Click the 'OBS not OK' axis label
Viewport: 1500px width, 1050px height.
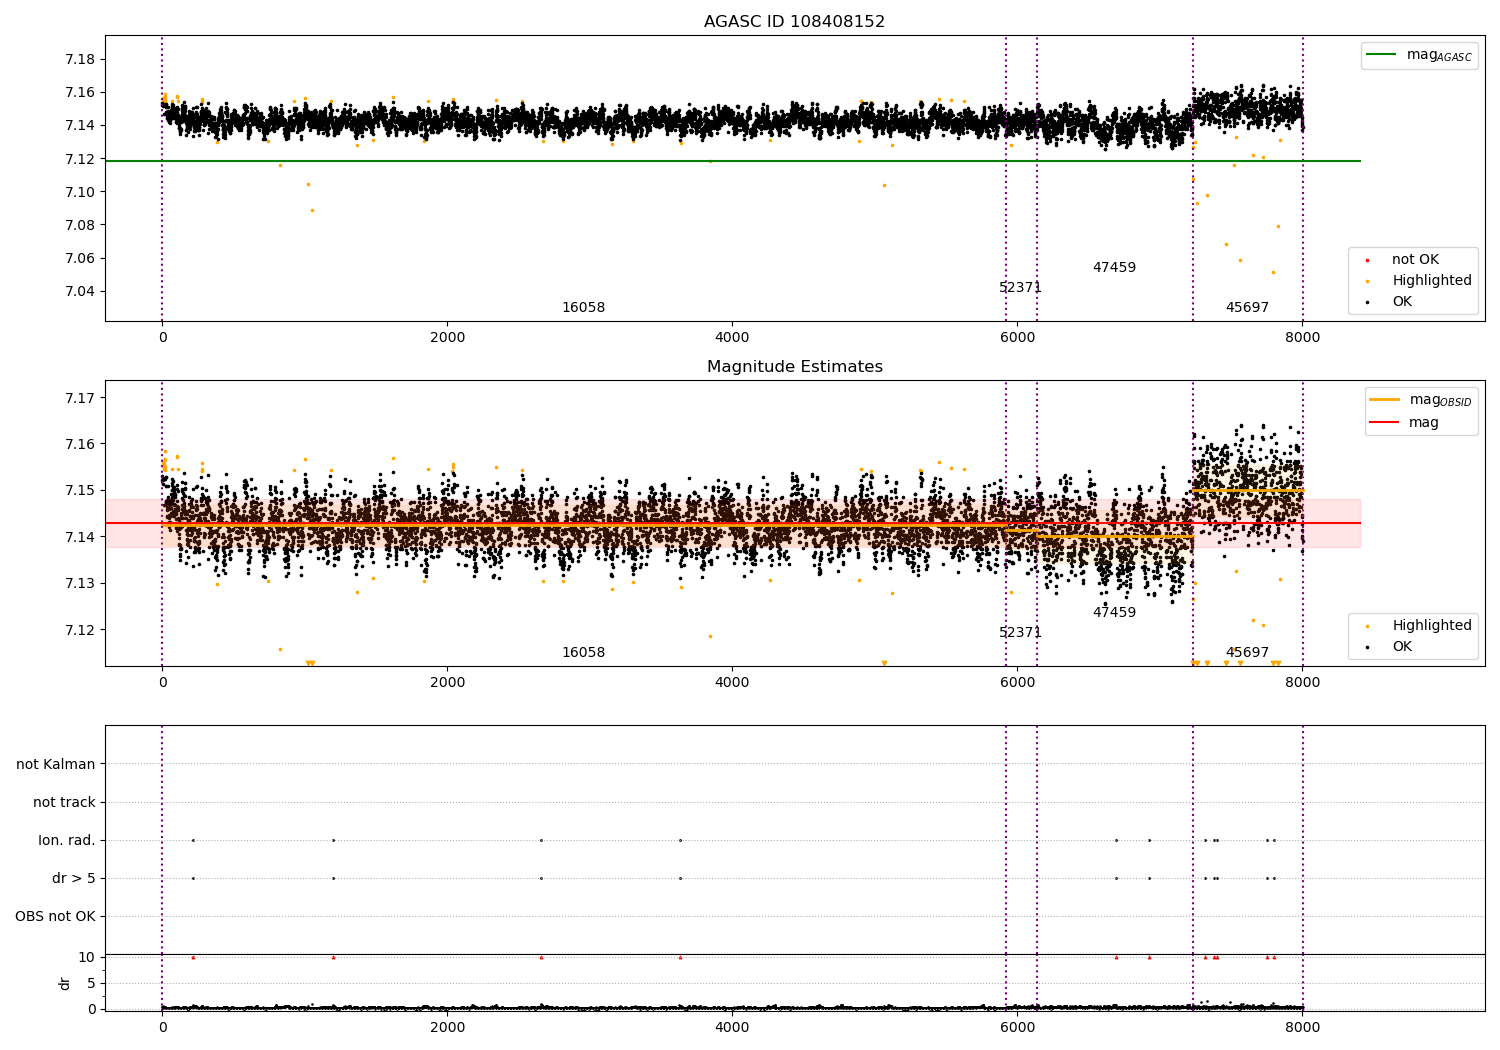[56, 916]
